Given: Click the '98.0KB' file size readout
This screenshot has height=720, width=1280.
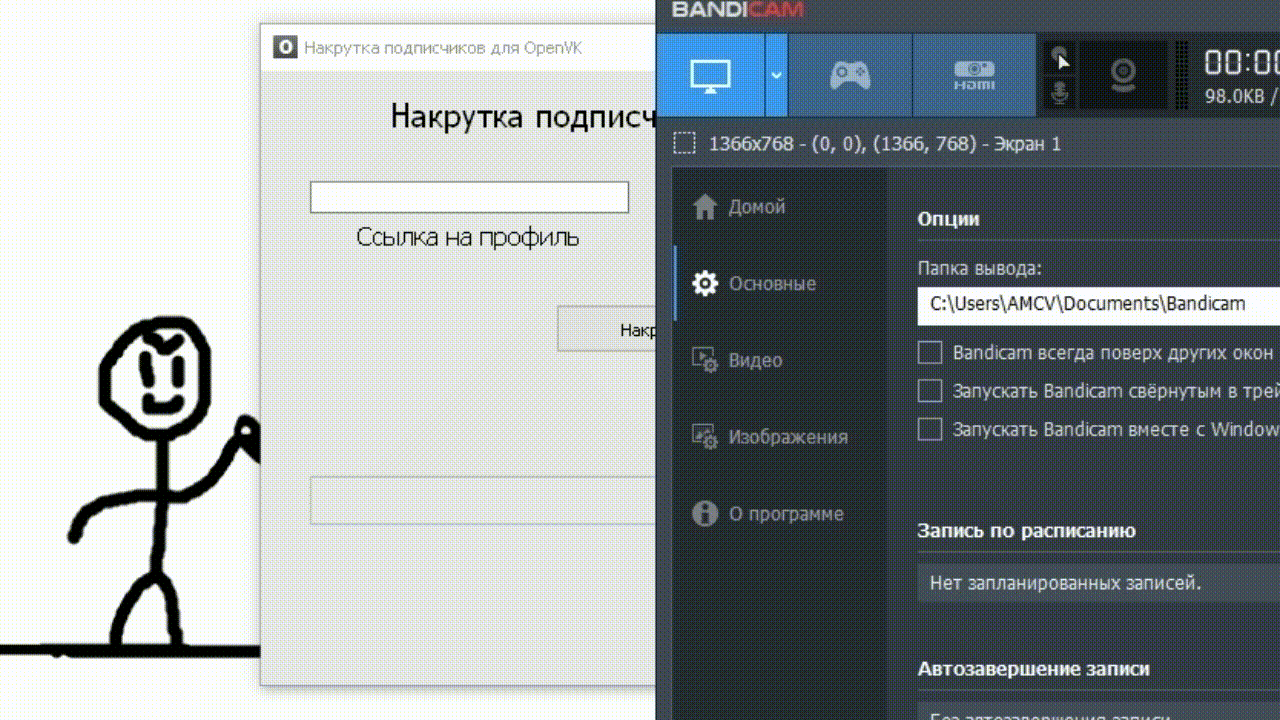Looking at the screenshot, I should click(x=1234, y=96).
